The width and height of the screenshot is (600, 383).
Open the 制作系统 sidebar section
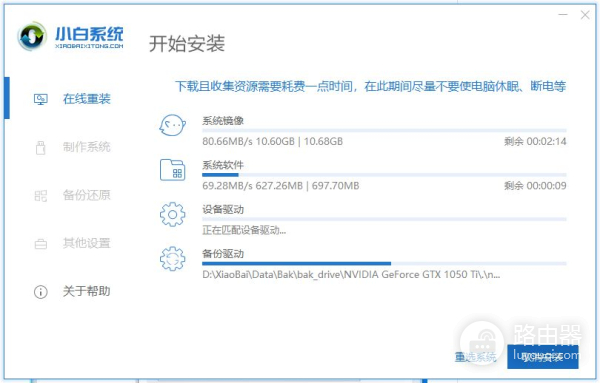pos(86,147)
